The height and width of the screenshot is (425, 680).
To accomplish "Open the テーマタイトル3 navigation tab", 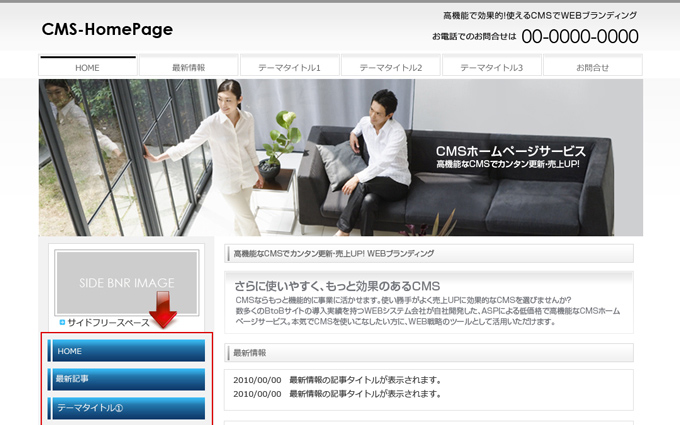I will tap(491, 67).
